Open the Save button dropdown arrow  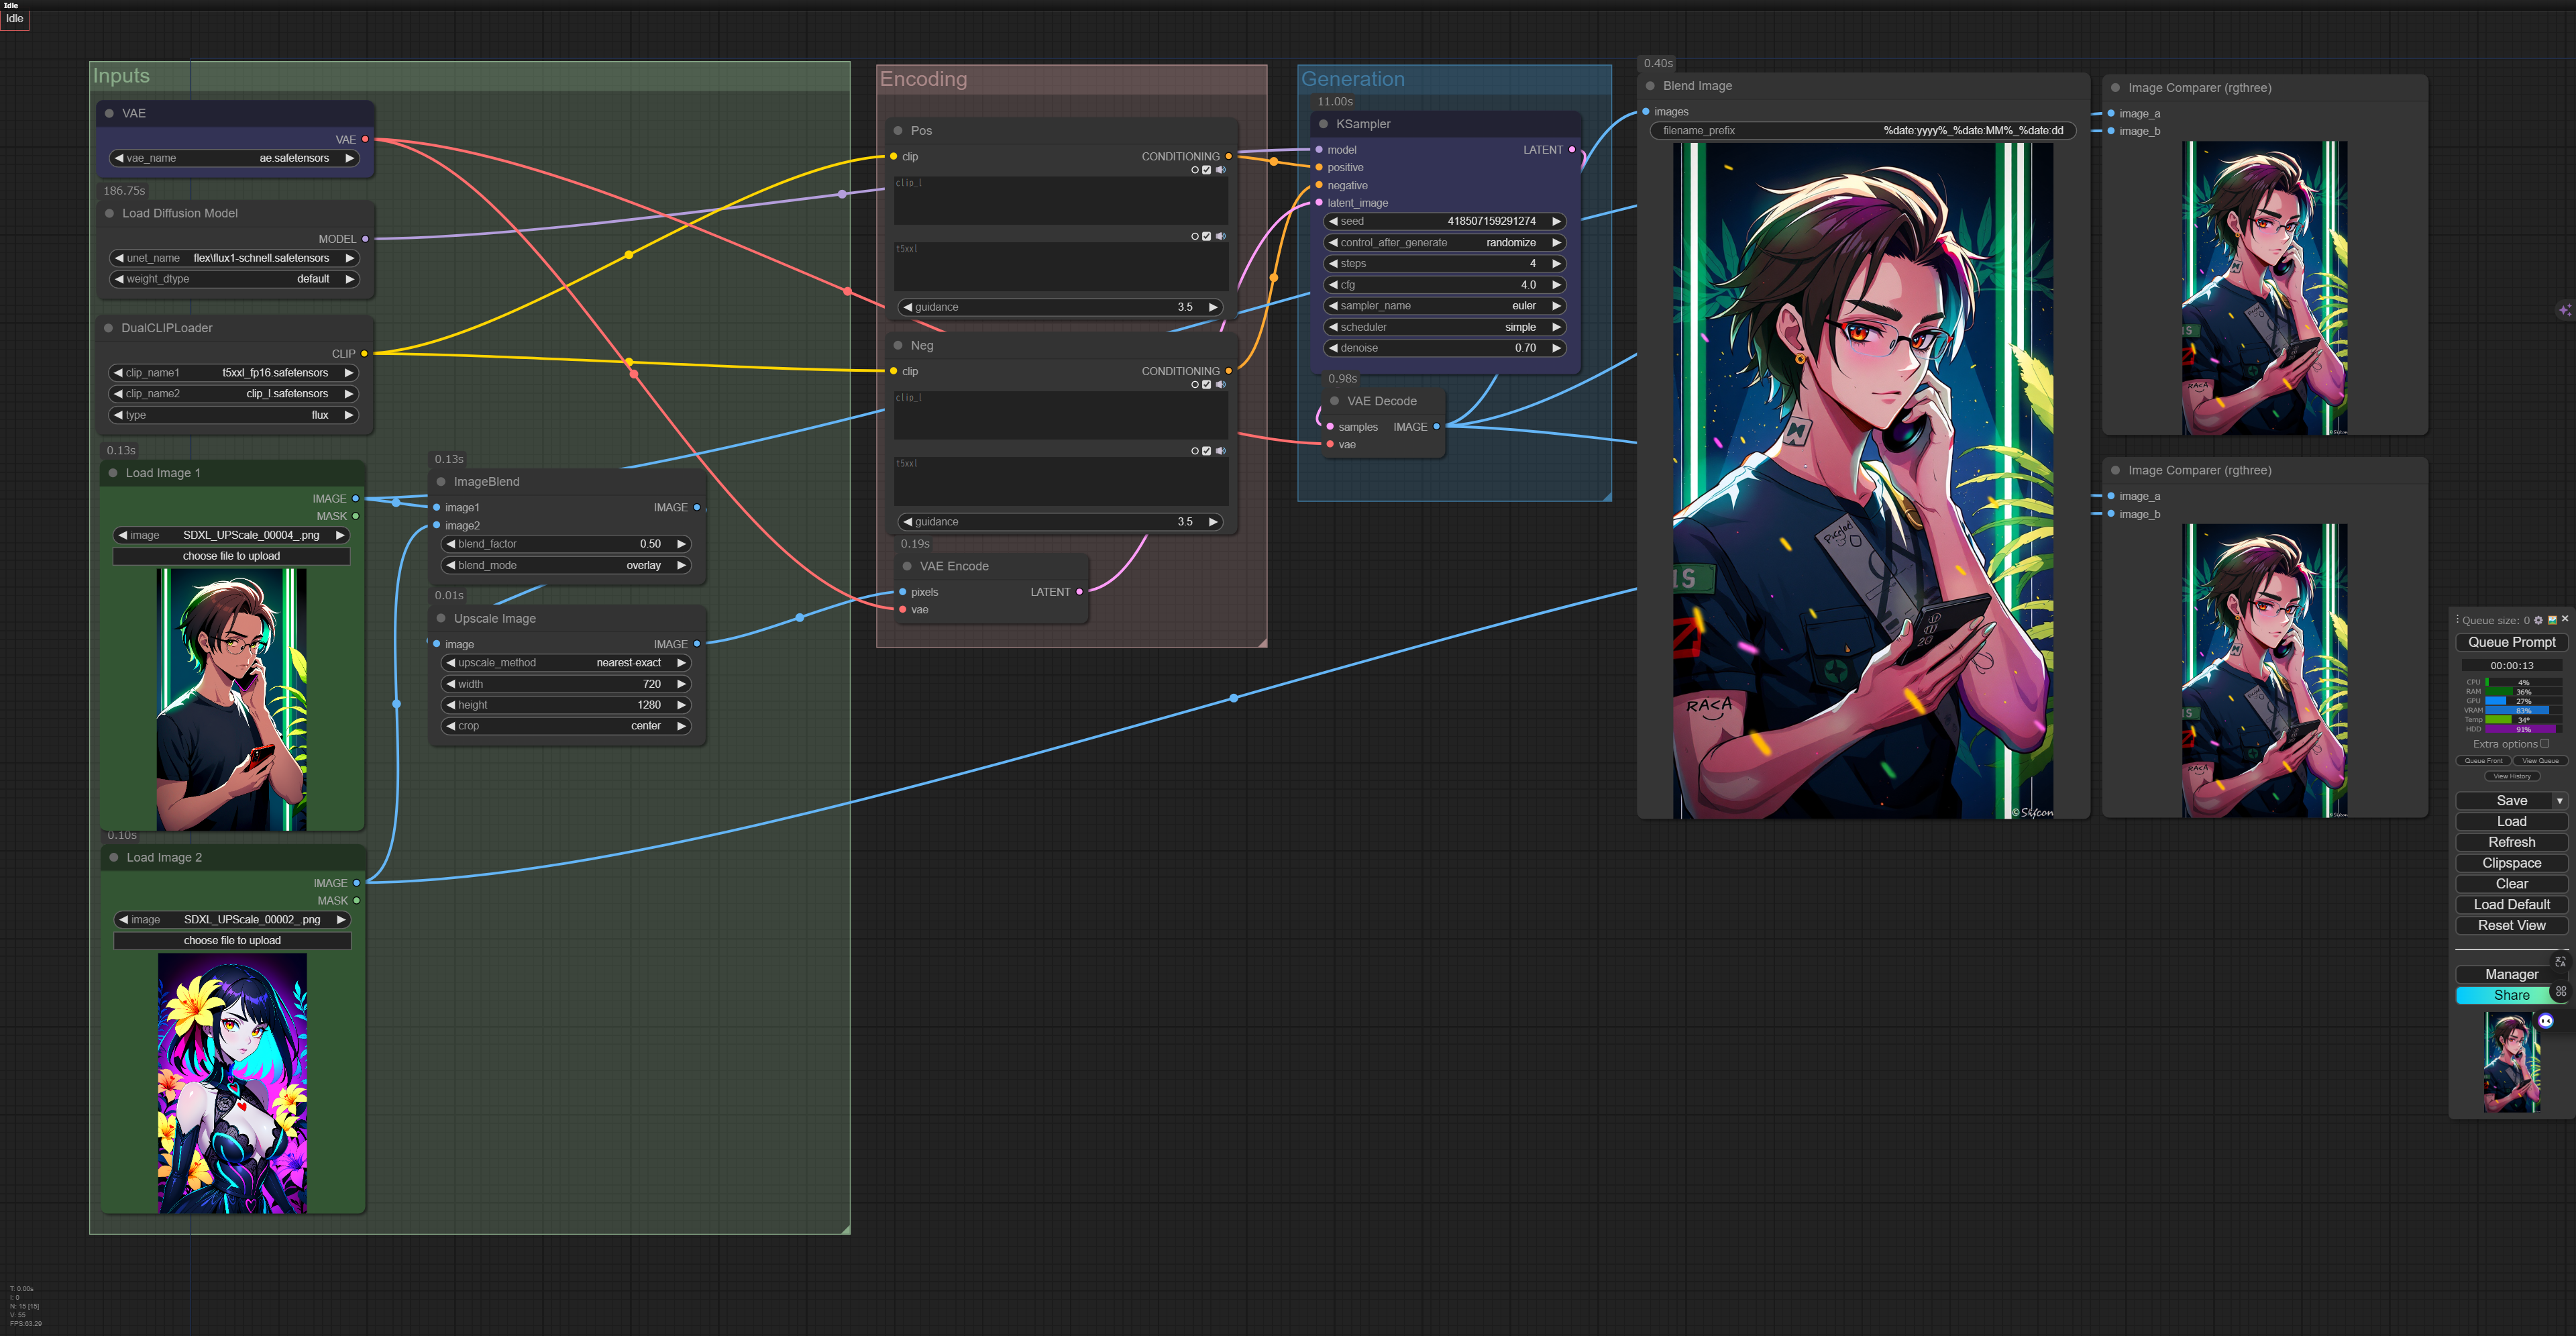pyautogui.click(x=2560, y=801)
